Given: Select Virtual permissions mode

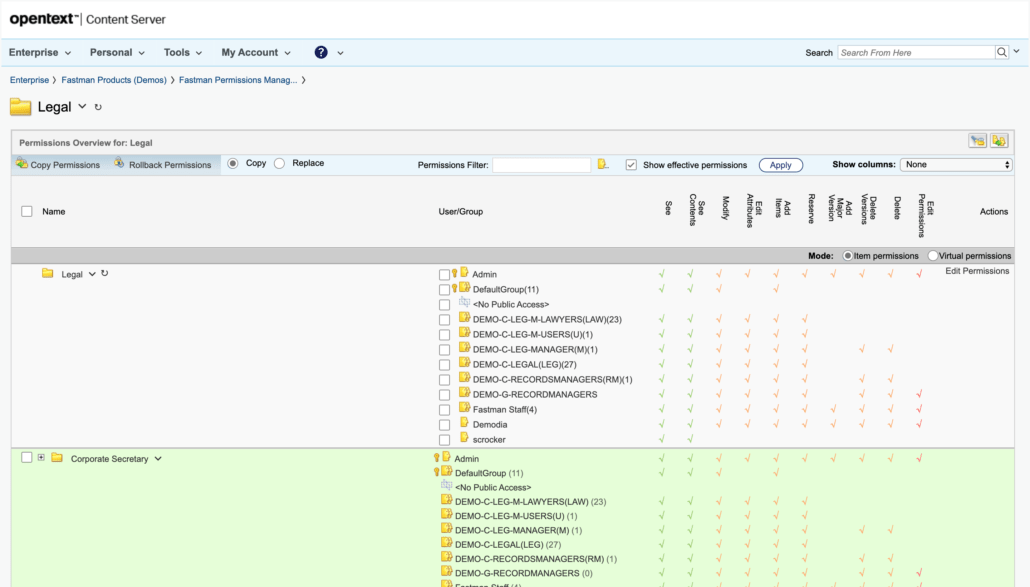Looking at the screenshot, I should point(933,256).
